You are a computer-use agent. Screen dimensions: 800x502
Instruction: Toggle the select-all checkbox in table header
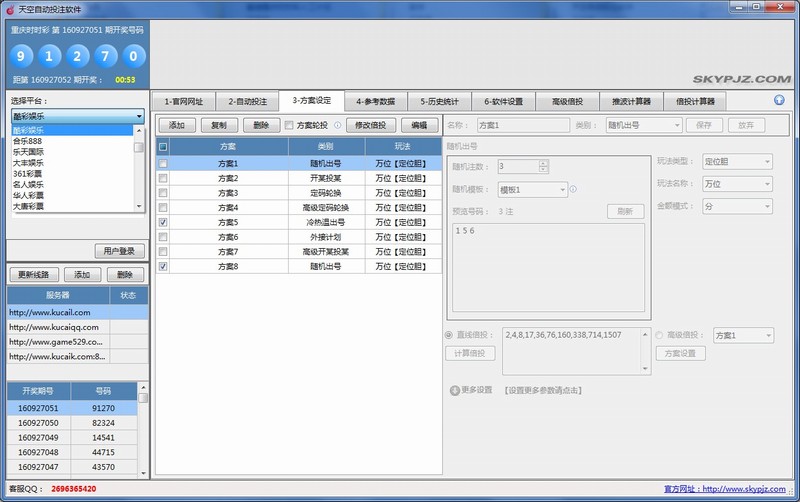tap(163, 147)
